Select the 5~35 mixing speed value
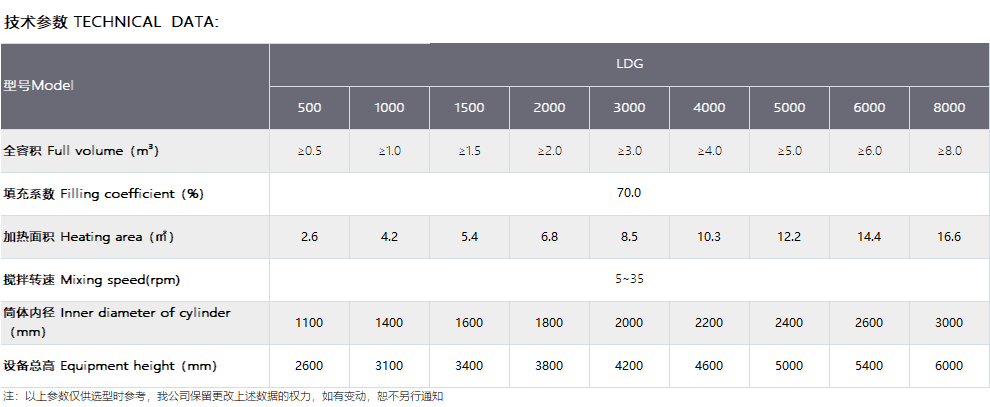The height and width of the screenshot is (407, 990). (x=629, y=279)
